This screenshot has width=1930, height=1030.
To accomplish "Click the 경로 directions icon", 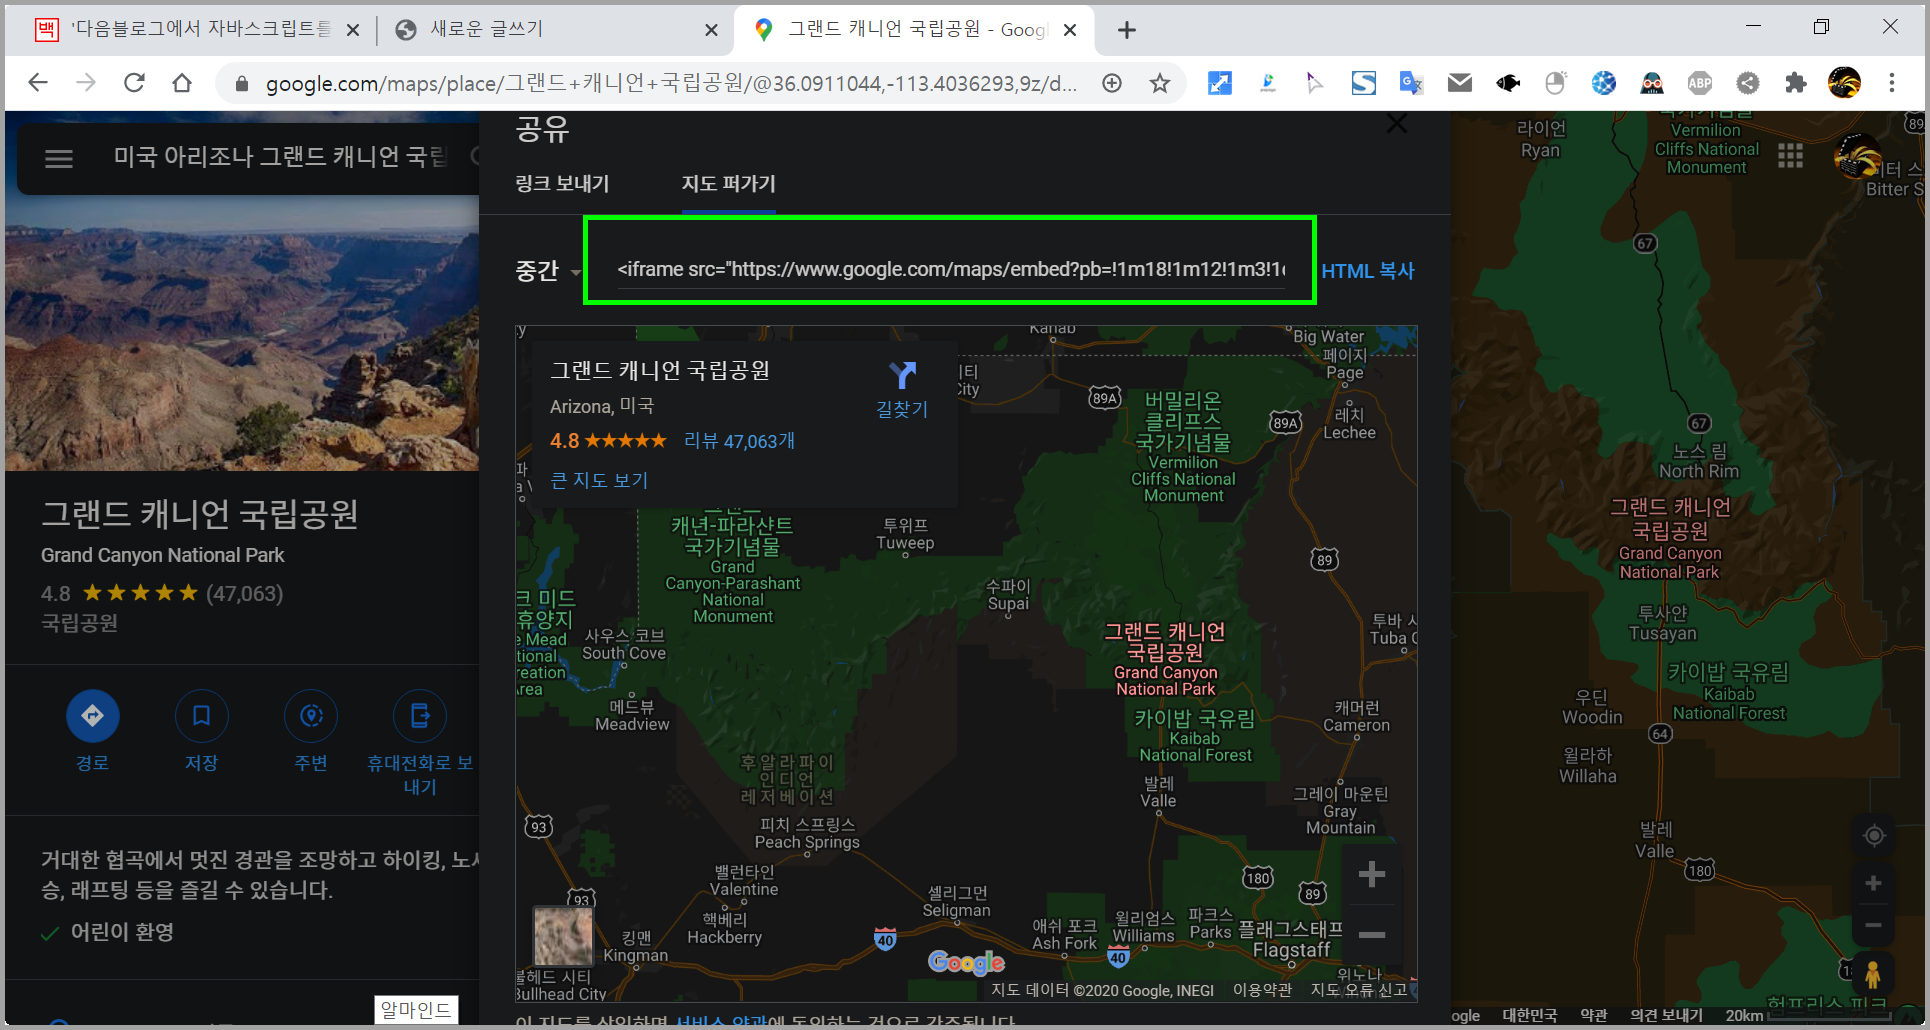I will [92, 716].
